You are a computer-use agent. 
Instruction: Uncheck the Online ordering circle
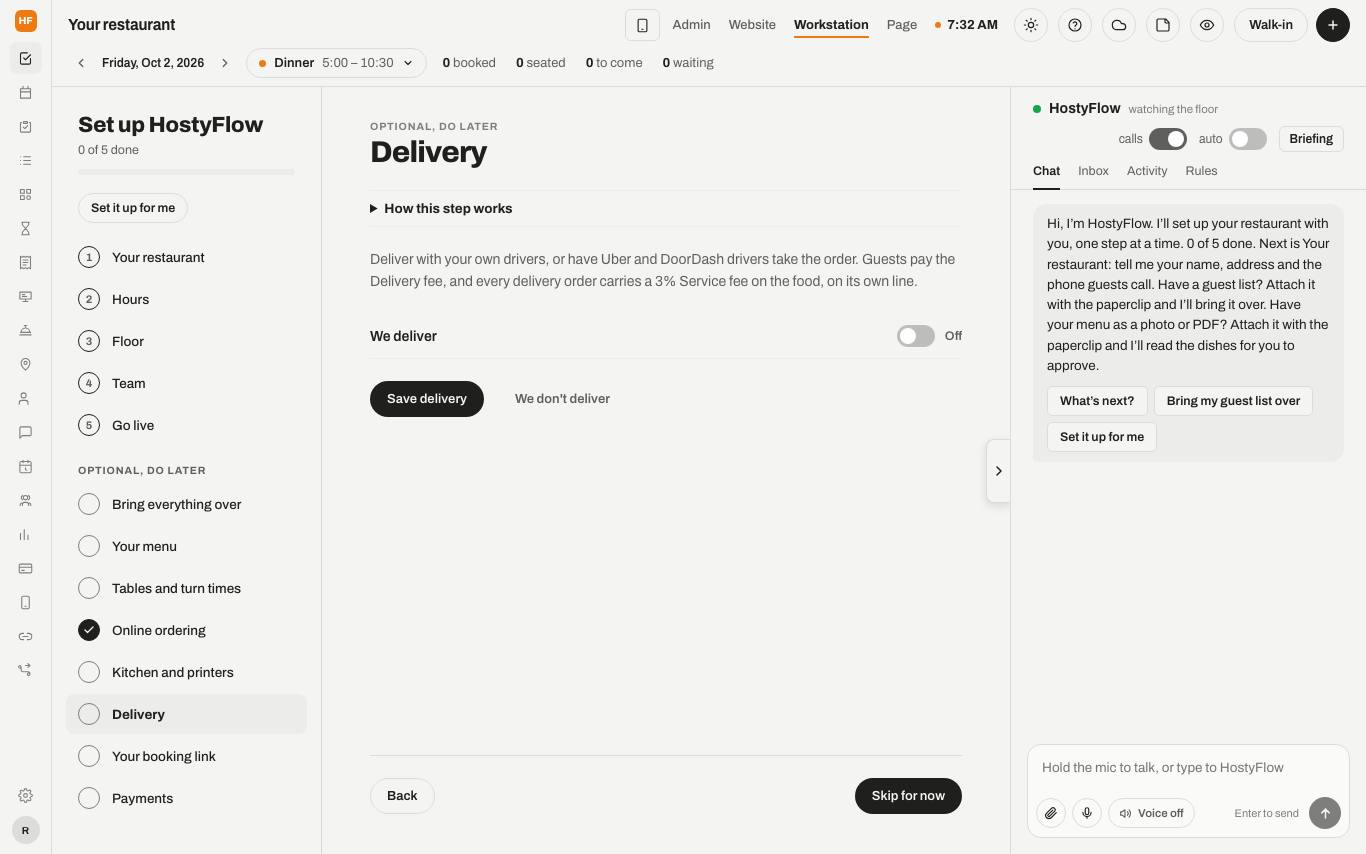[x=89, y=630]
